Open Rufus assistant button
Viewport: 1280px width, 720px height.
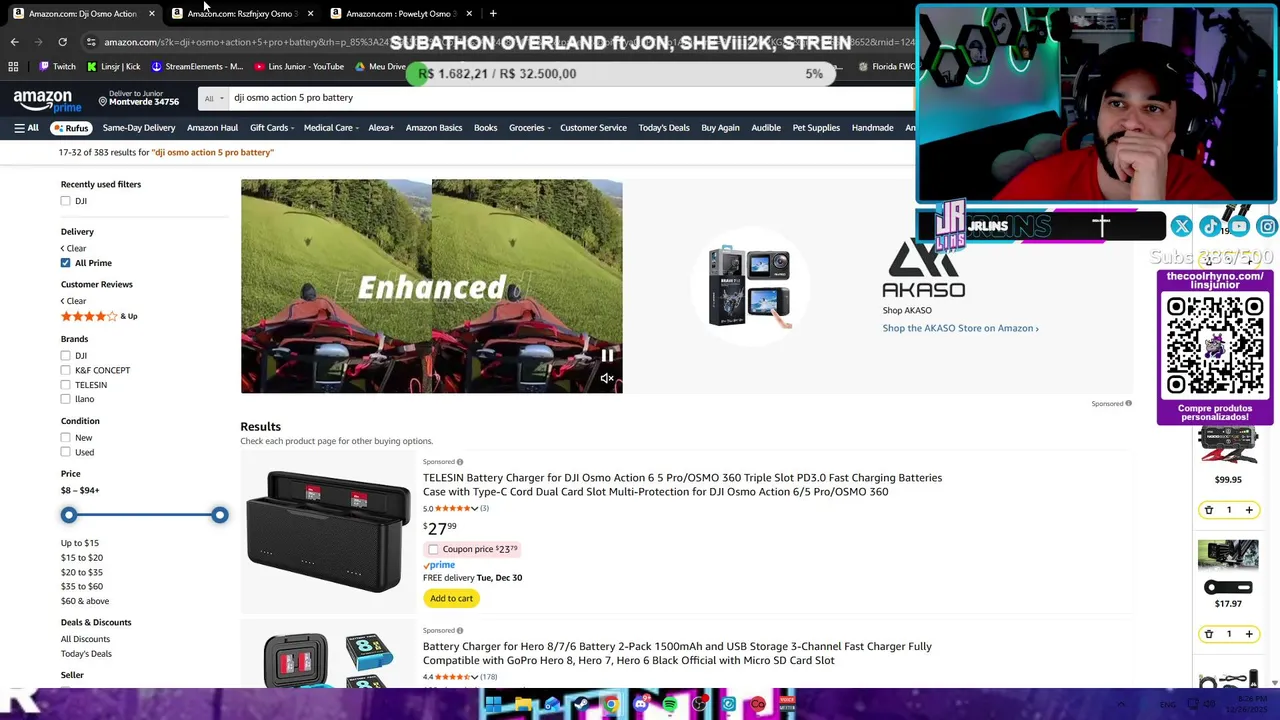pyautogui.click(x=71, y=128)
